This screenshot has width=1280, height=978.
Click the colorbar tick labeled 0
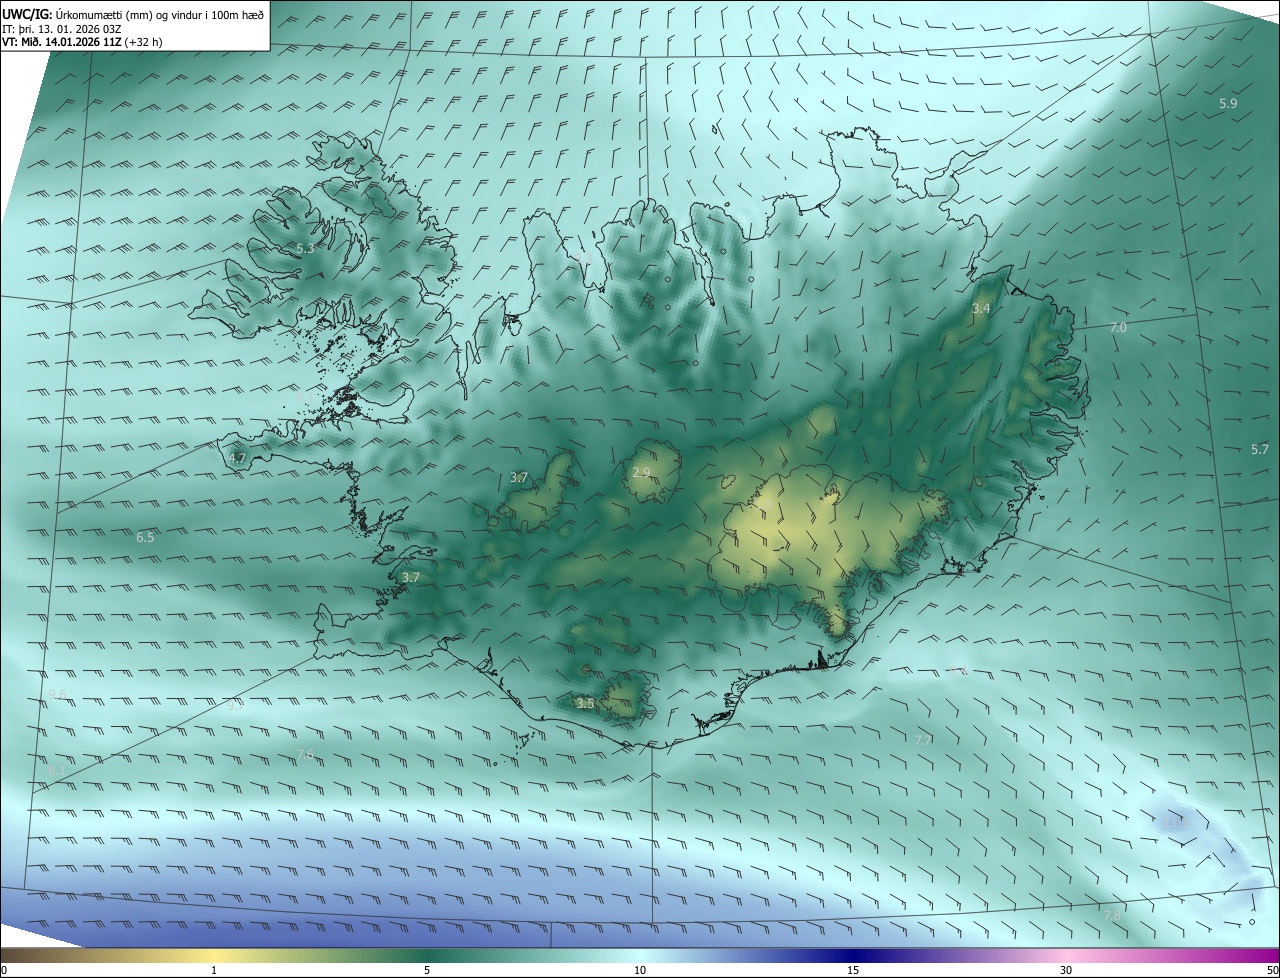pos(4,970)
